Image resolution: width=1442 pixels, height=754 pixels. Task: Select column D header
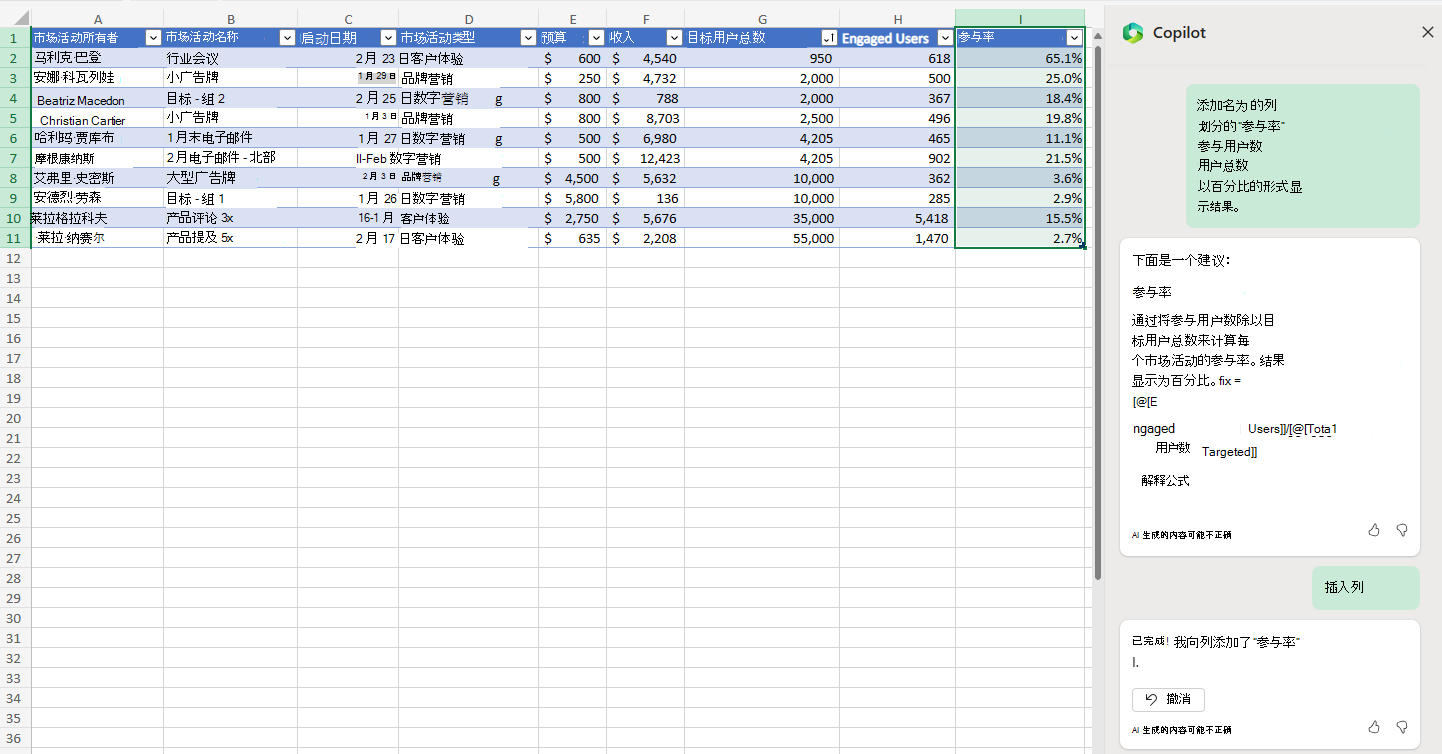(468, 19)
